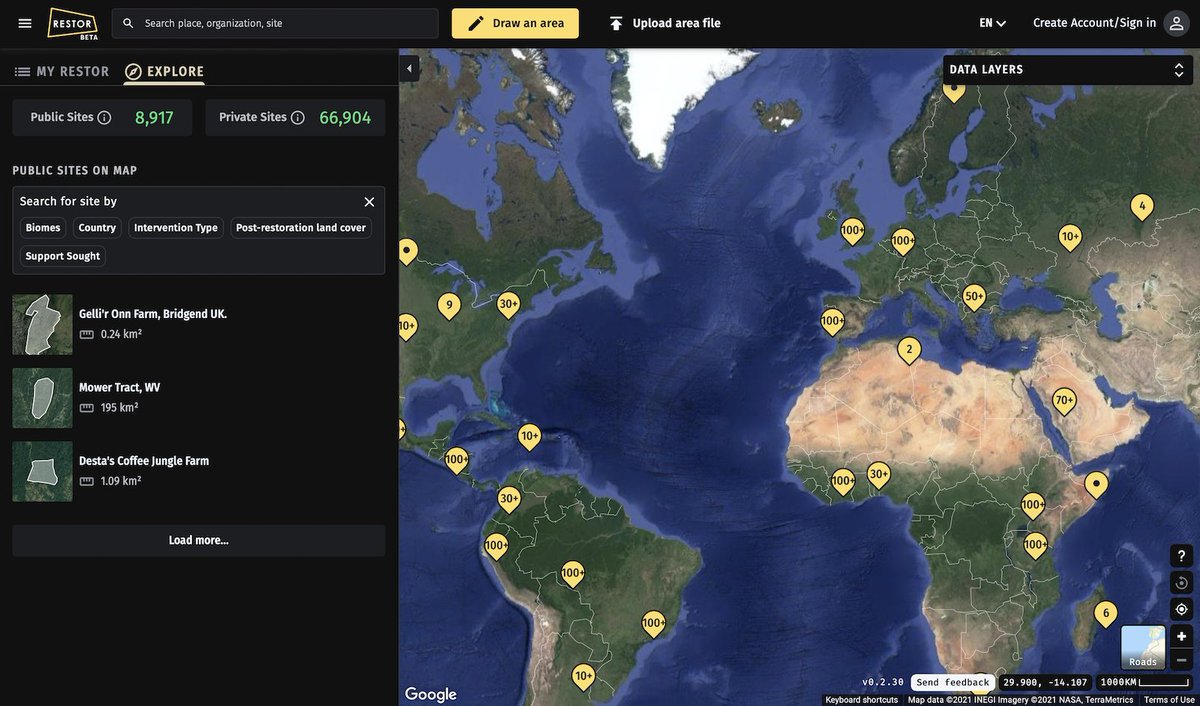Click the single site pin in Somalia
The image size is (1200, 706).
coord(1096,484)
